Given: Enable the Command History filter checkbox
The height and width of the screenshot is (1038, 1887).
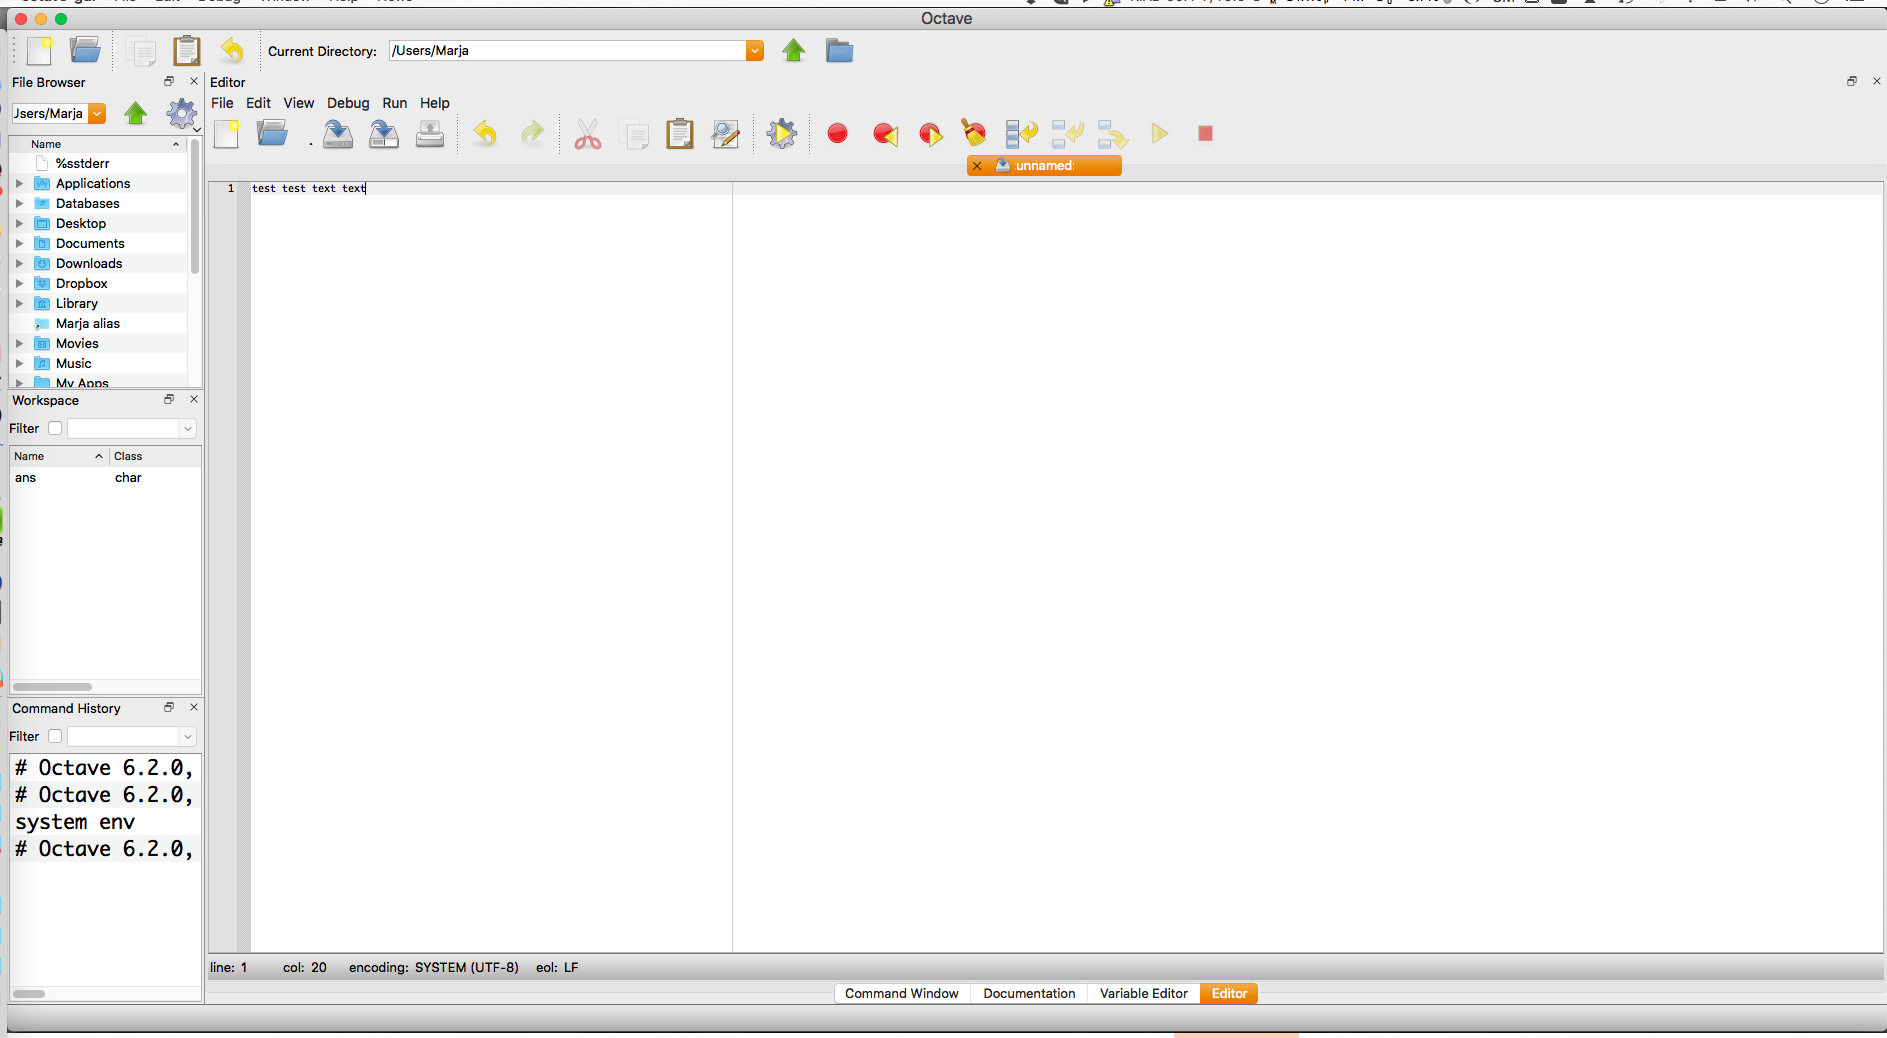Looking at the screenshot, I should coord(55,735).
